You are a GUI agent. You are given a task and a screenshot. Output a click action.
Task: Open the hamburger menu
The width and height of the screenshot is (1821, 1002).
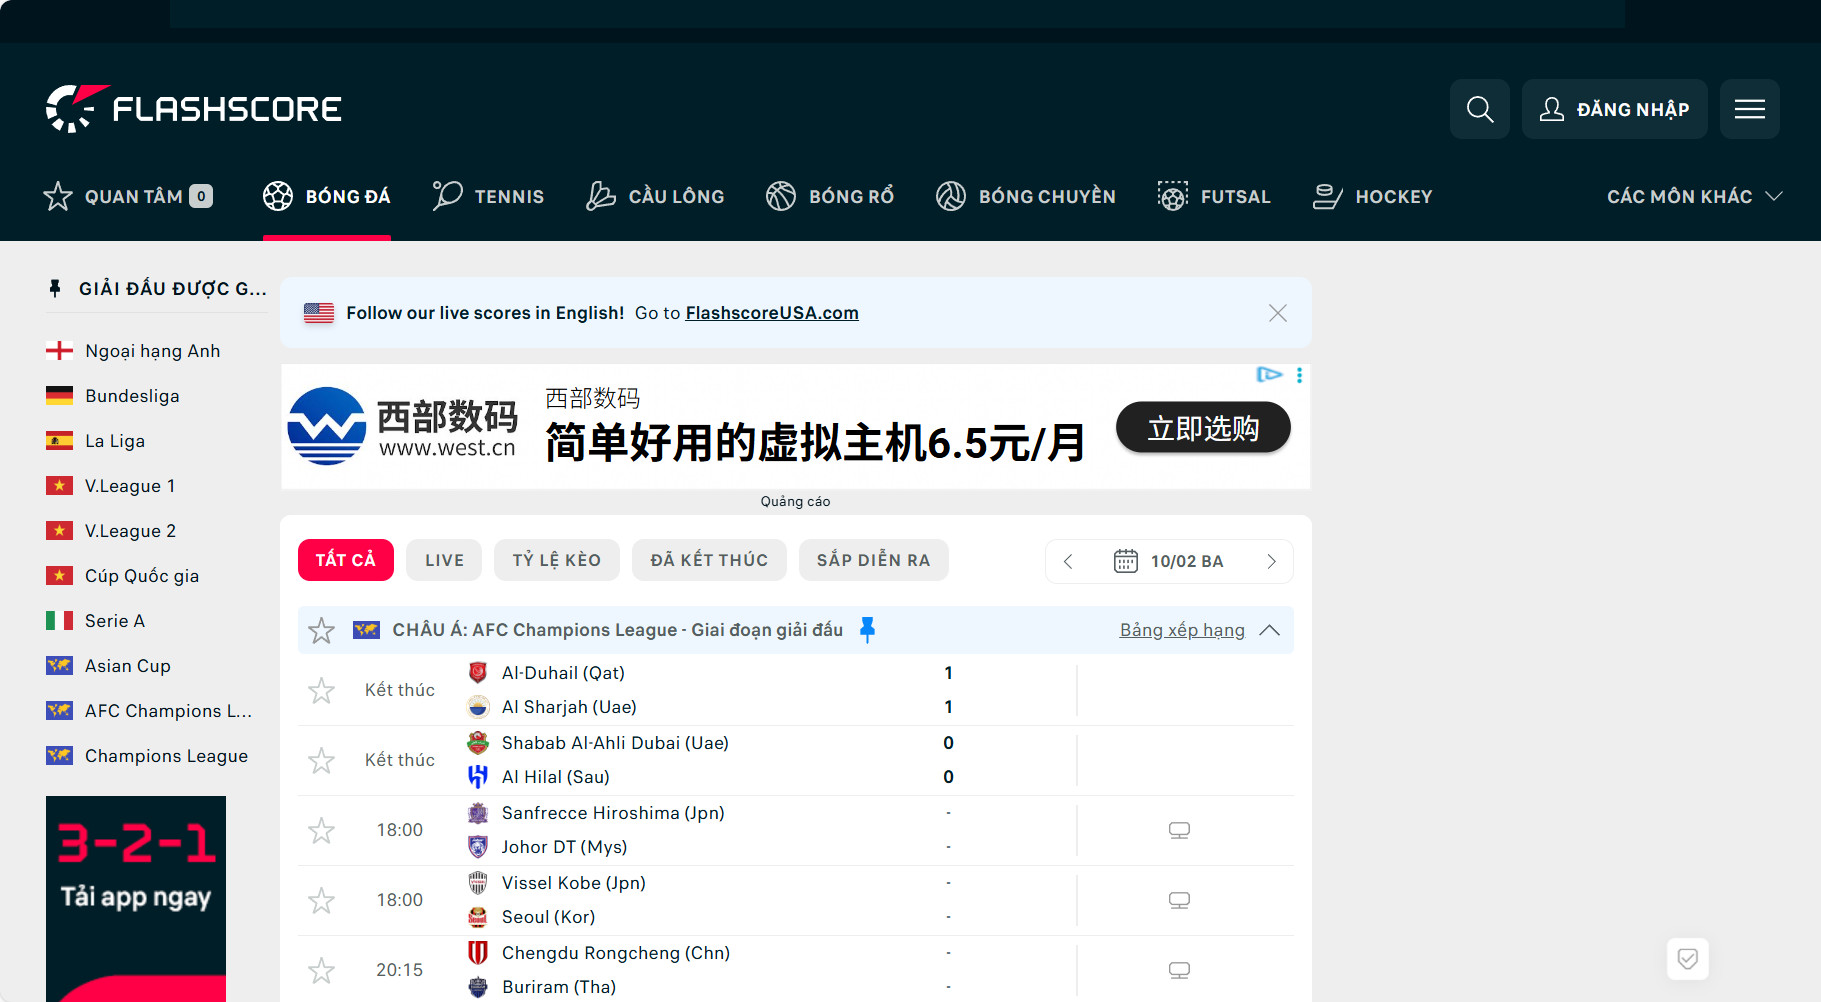pyautogui.click(x=1750, y=109)
